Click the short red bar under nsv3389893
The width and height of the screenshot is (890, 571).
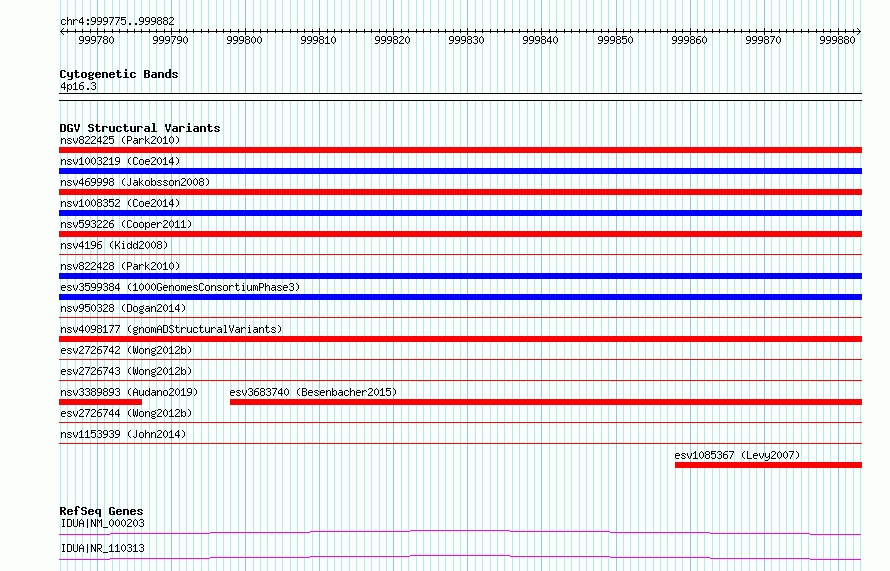click(x=100, y=402)
